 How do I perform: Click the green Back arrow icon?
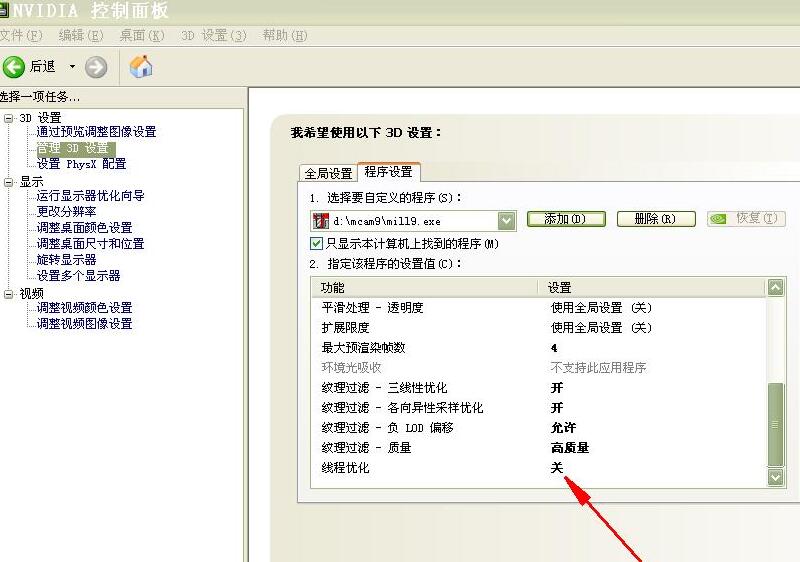pyautogui.click(x=14, y=67)
